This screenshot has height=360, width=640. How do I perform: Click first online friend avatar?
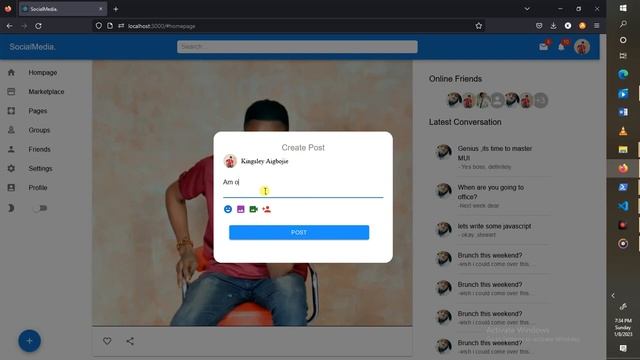(454, 100)
